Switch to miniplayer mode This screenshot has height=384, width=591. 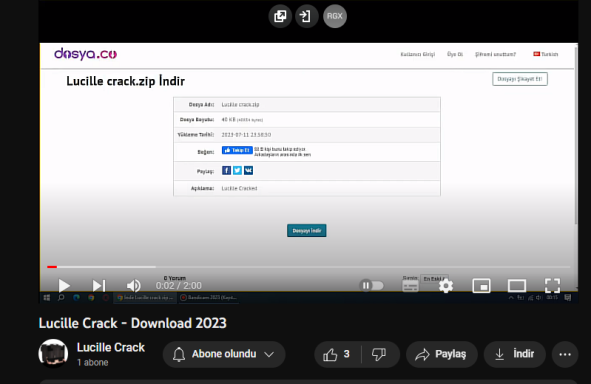(481, 286)
